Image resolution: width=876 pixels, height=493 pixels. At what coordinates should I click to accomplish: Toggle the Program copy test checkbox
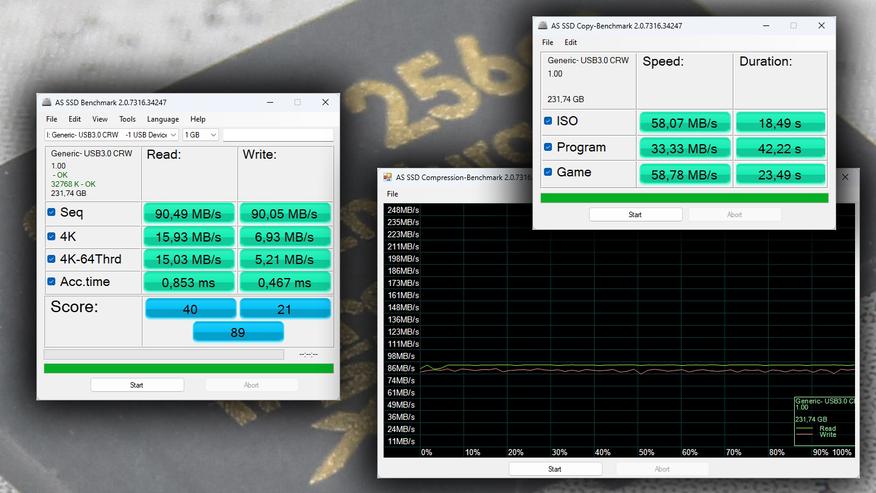[x=548, y=147]
